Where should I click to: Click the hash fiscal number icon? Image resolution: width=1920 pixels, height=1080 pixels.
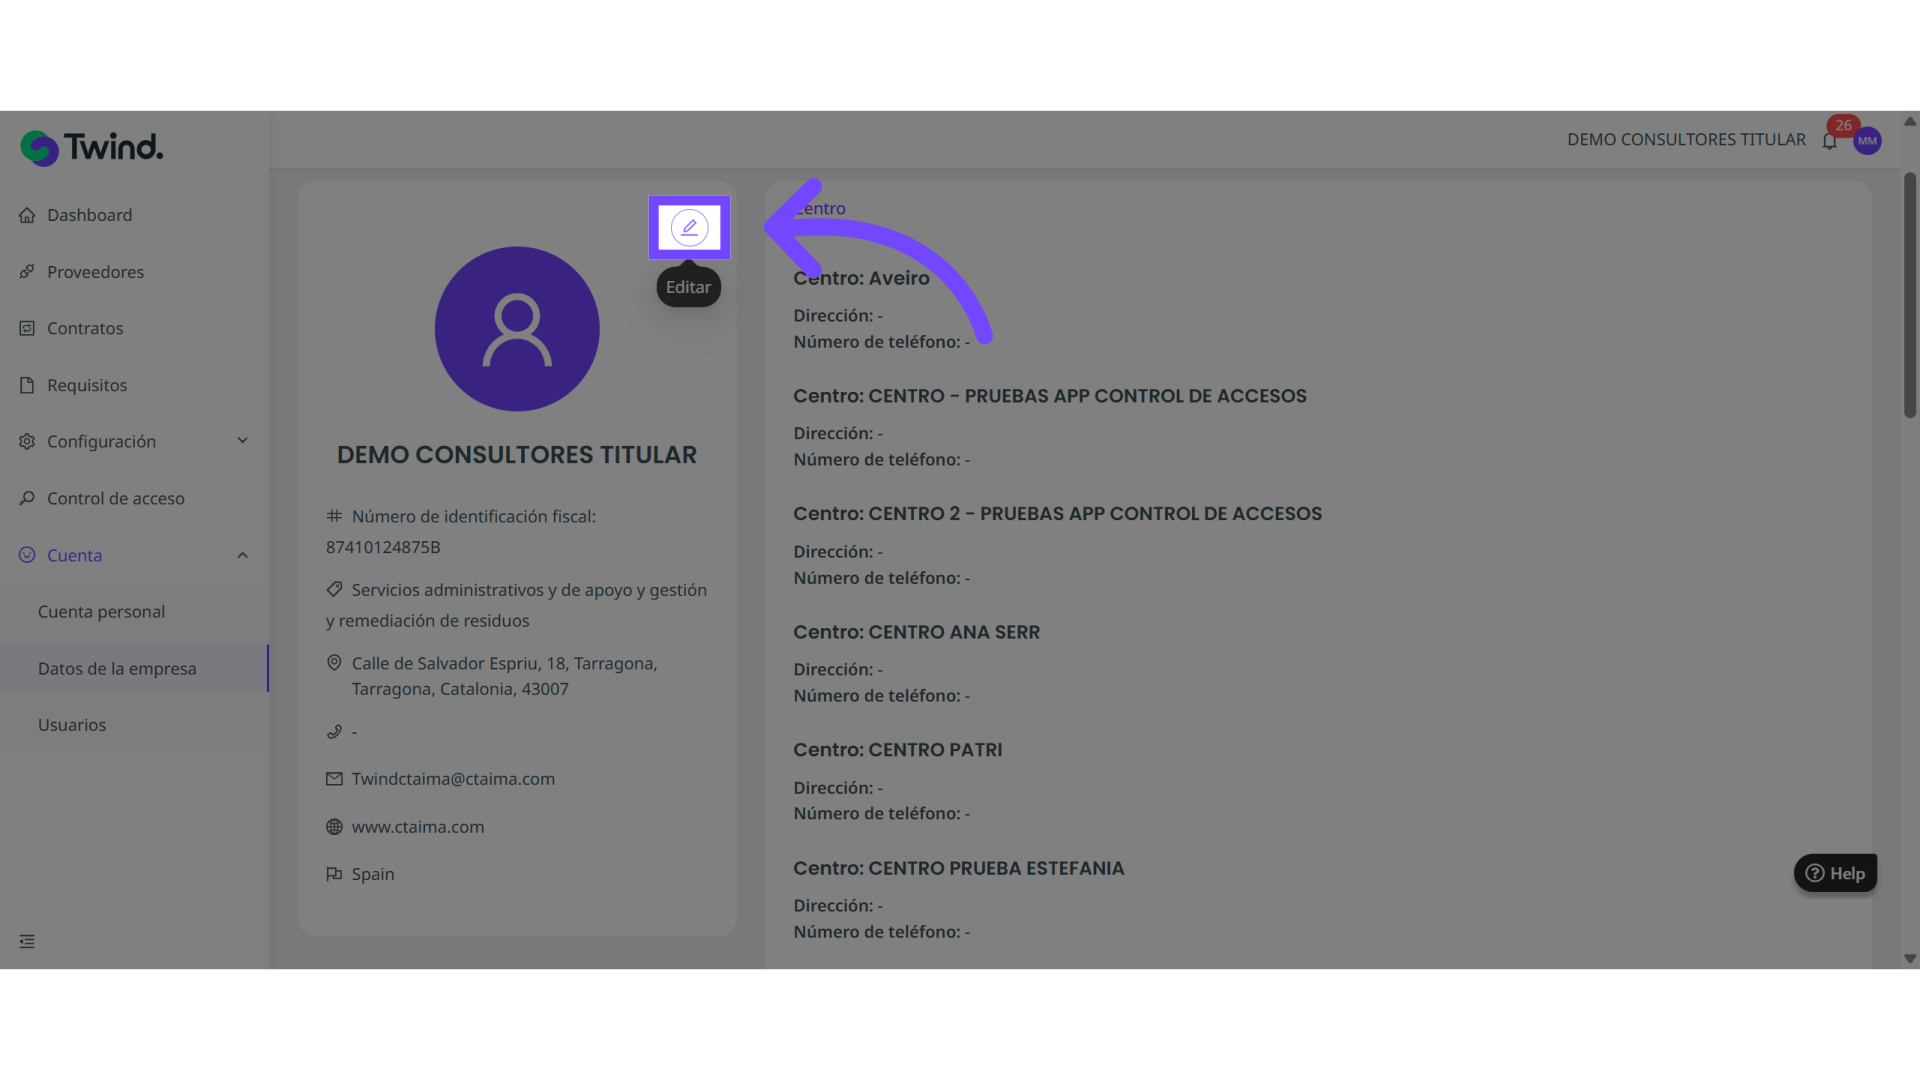(334, 516)
